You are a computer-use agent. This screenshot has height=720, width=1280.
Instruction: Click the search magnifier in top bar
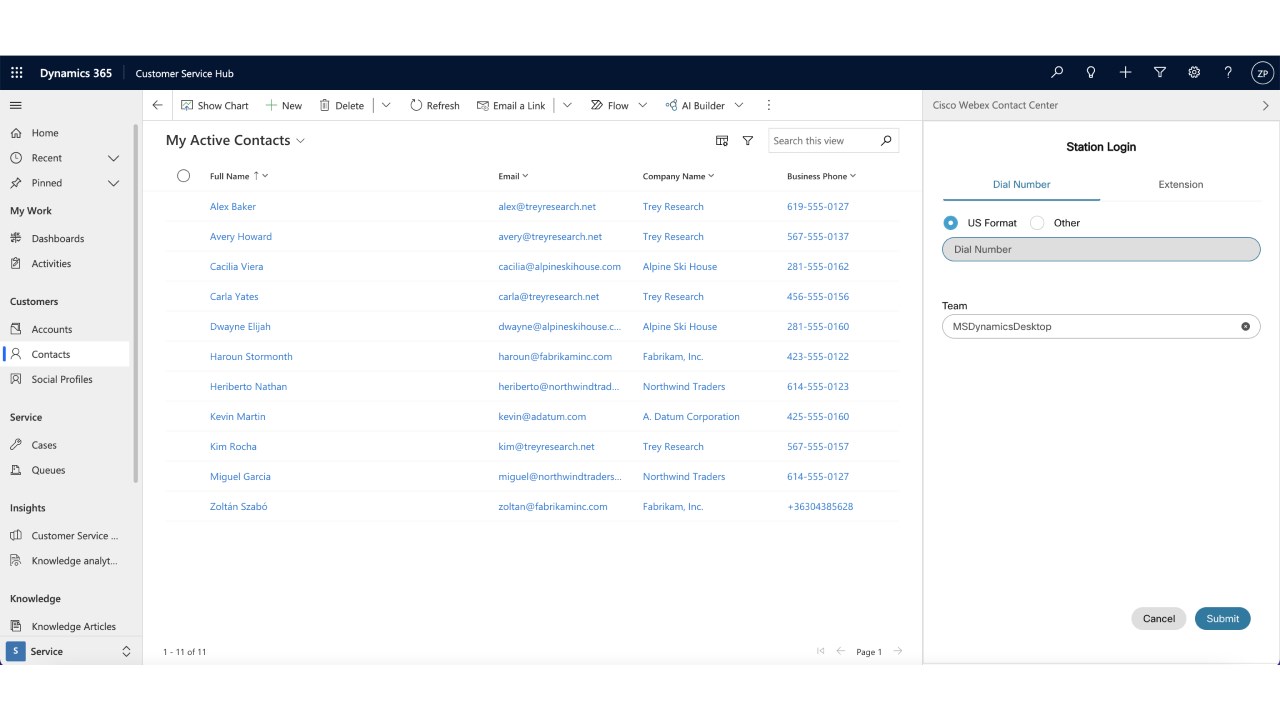tap(1057, 73)
